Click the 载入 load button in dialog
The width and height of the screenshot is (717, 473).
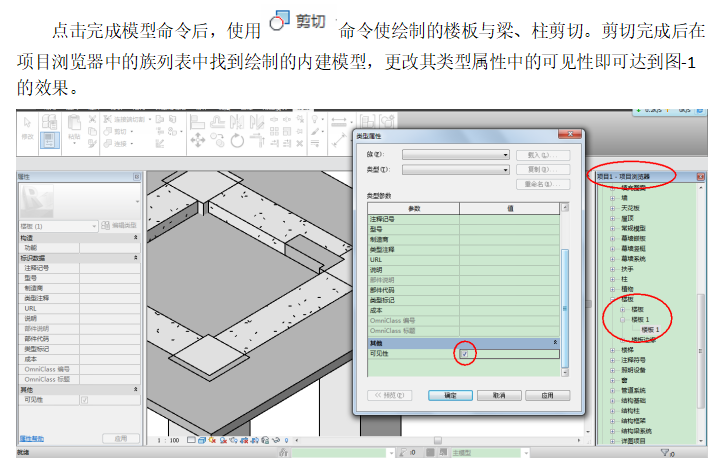(543, 155)
